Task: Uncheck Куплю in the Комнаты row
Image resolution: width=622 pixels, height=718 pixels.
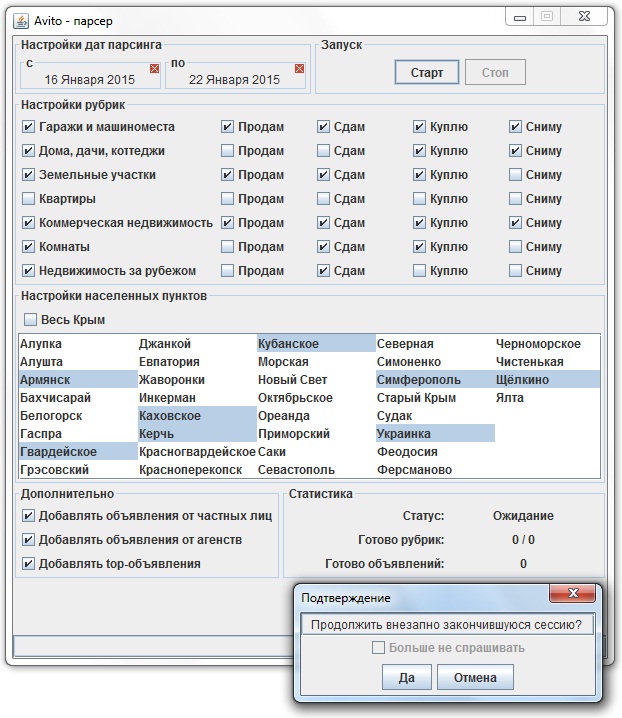Action: [x=419, y=247]
